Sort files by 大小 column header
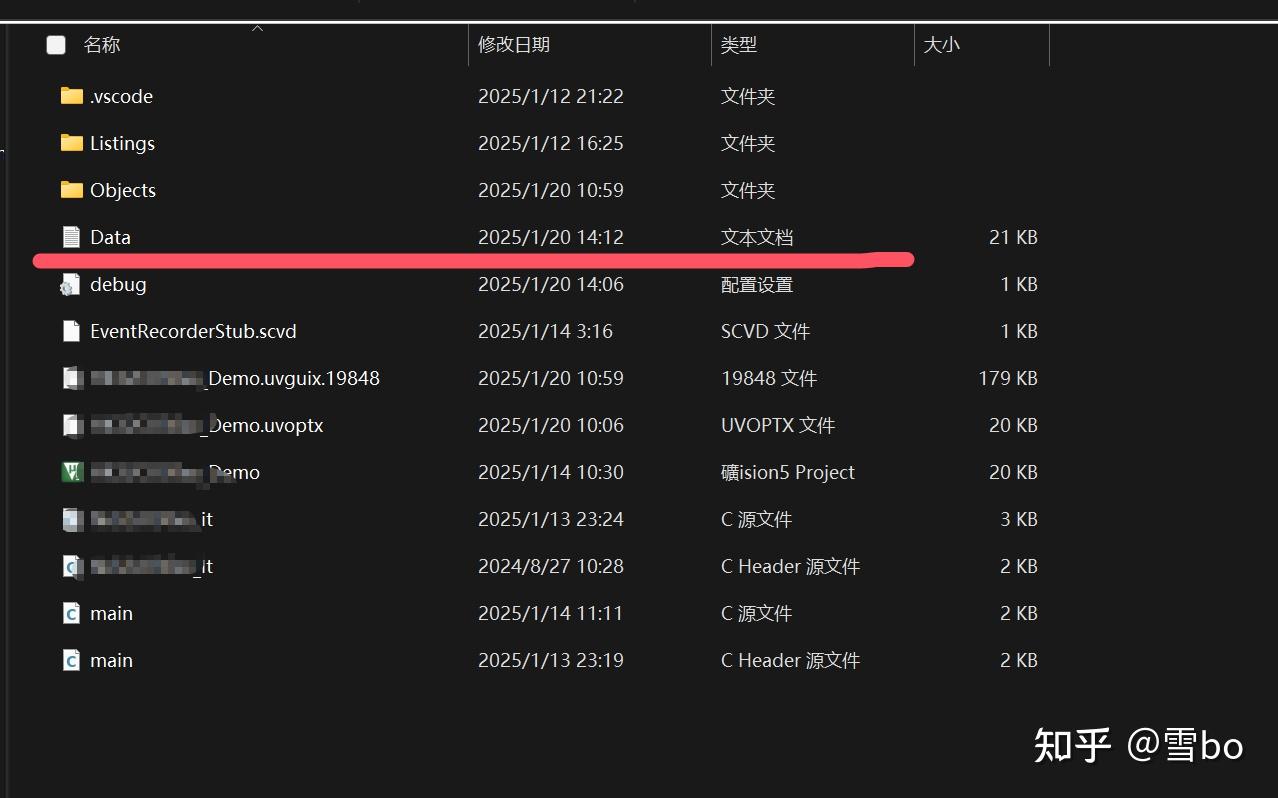This screenshot has height=798, width=1278. (x=941, y=45)
